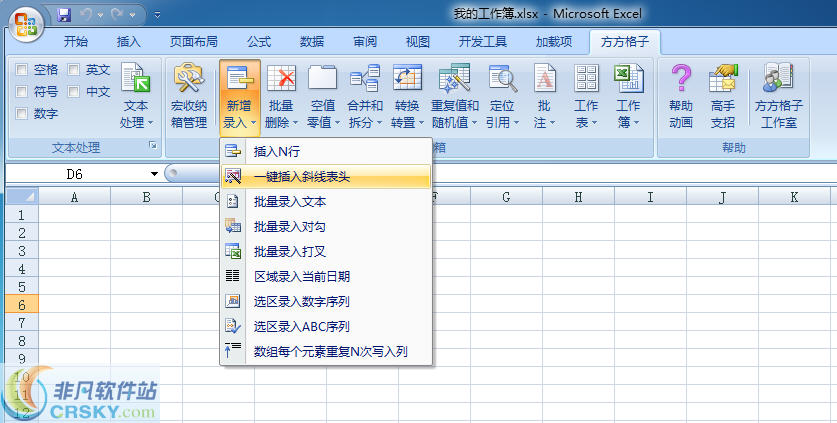837x423 pixels.
Task: Switch to the 页面布局 tab
Action: coord(194,42)
